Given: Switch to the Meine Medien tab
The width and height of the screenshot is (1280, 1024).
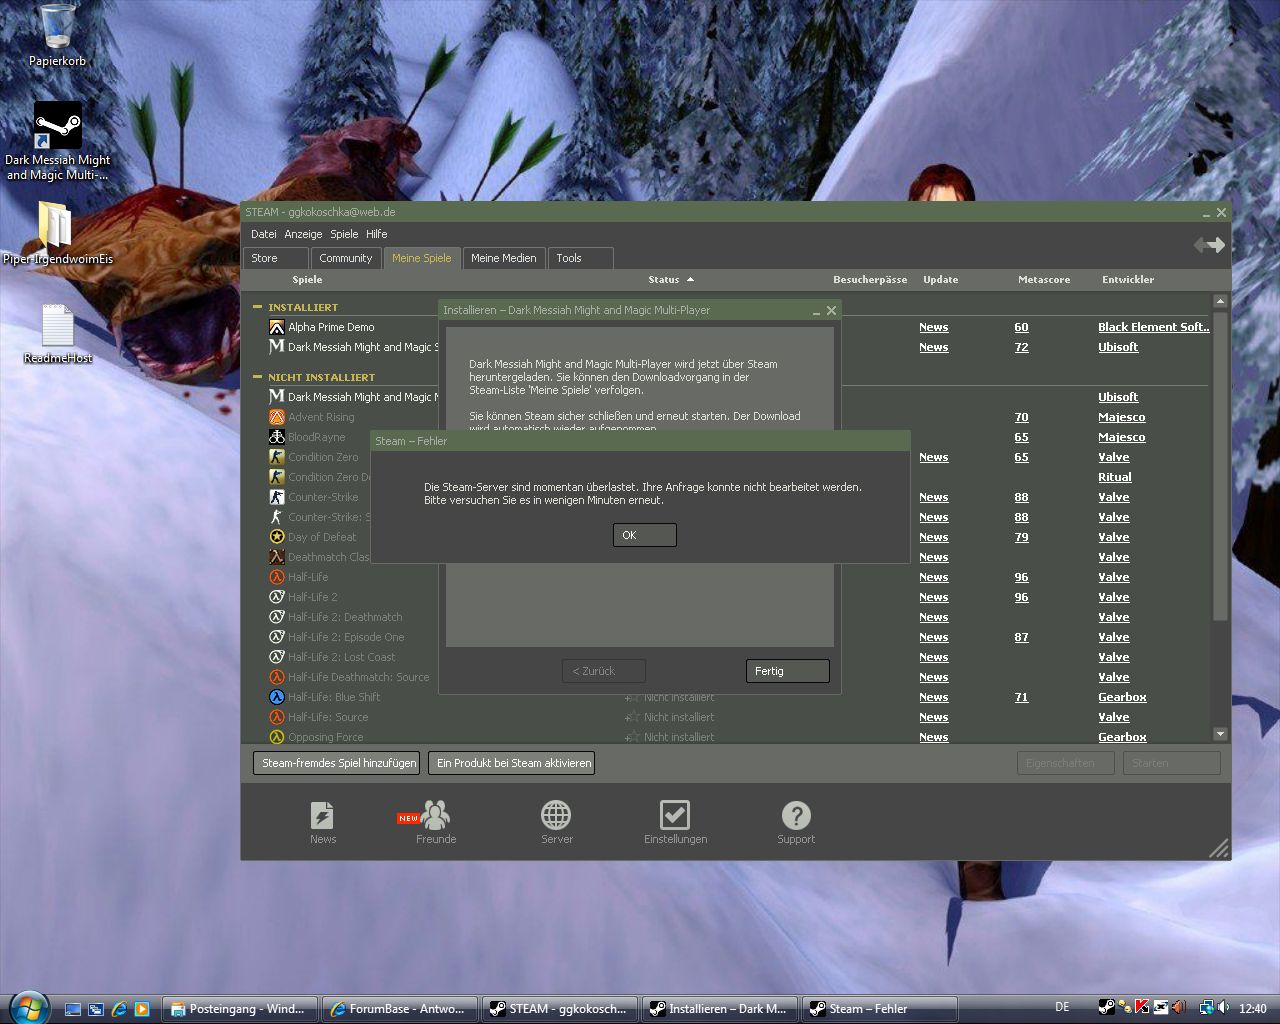Looking at the screenshot, I should (504, 258).
